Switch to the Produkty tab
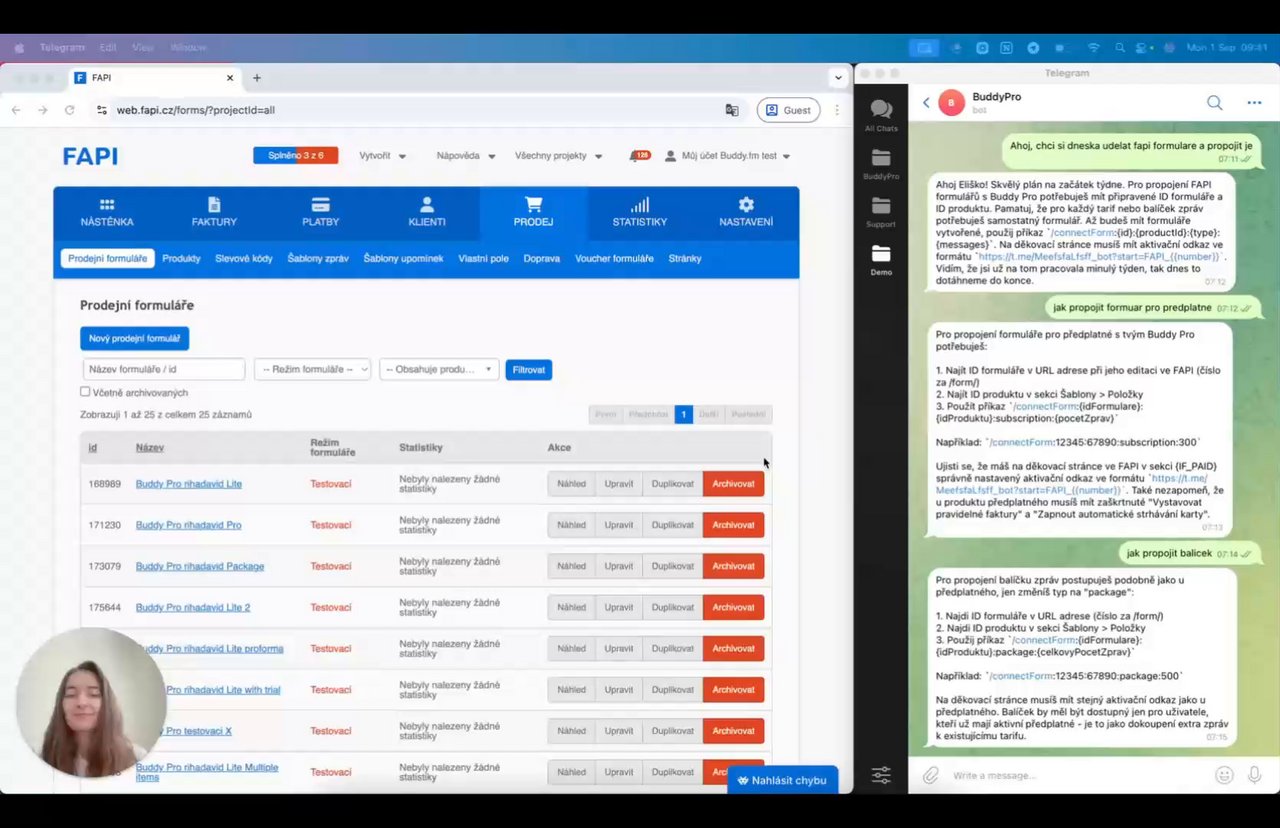 [x=181, y=258]
